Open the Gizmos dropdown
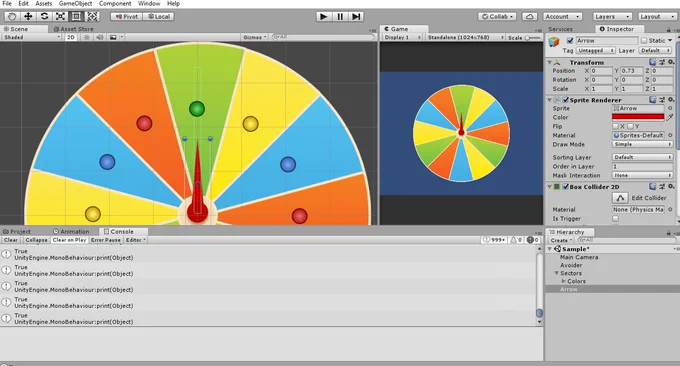This screenshot has width=680, height=366. pos(255,37)
